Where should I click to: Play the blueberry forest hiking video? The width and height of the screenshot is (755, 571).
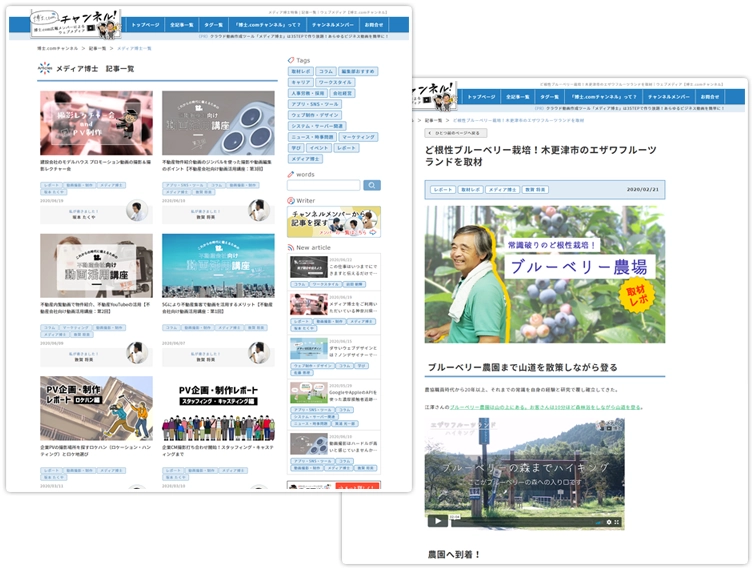[x=437, y=520]
